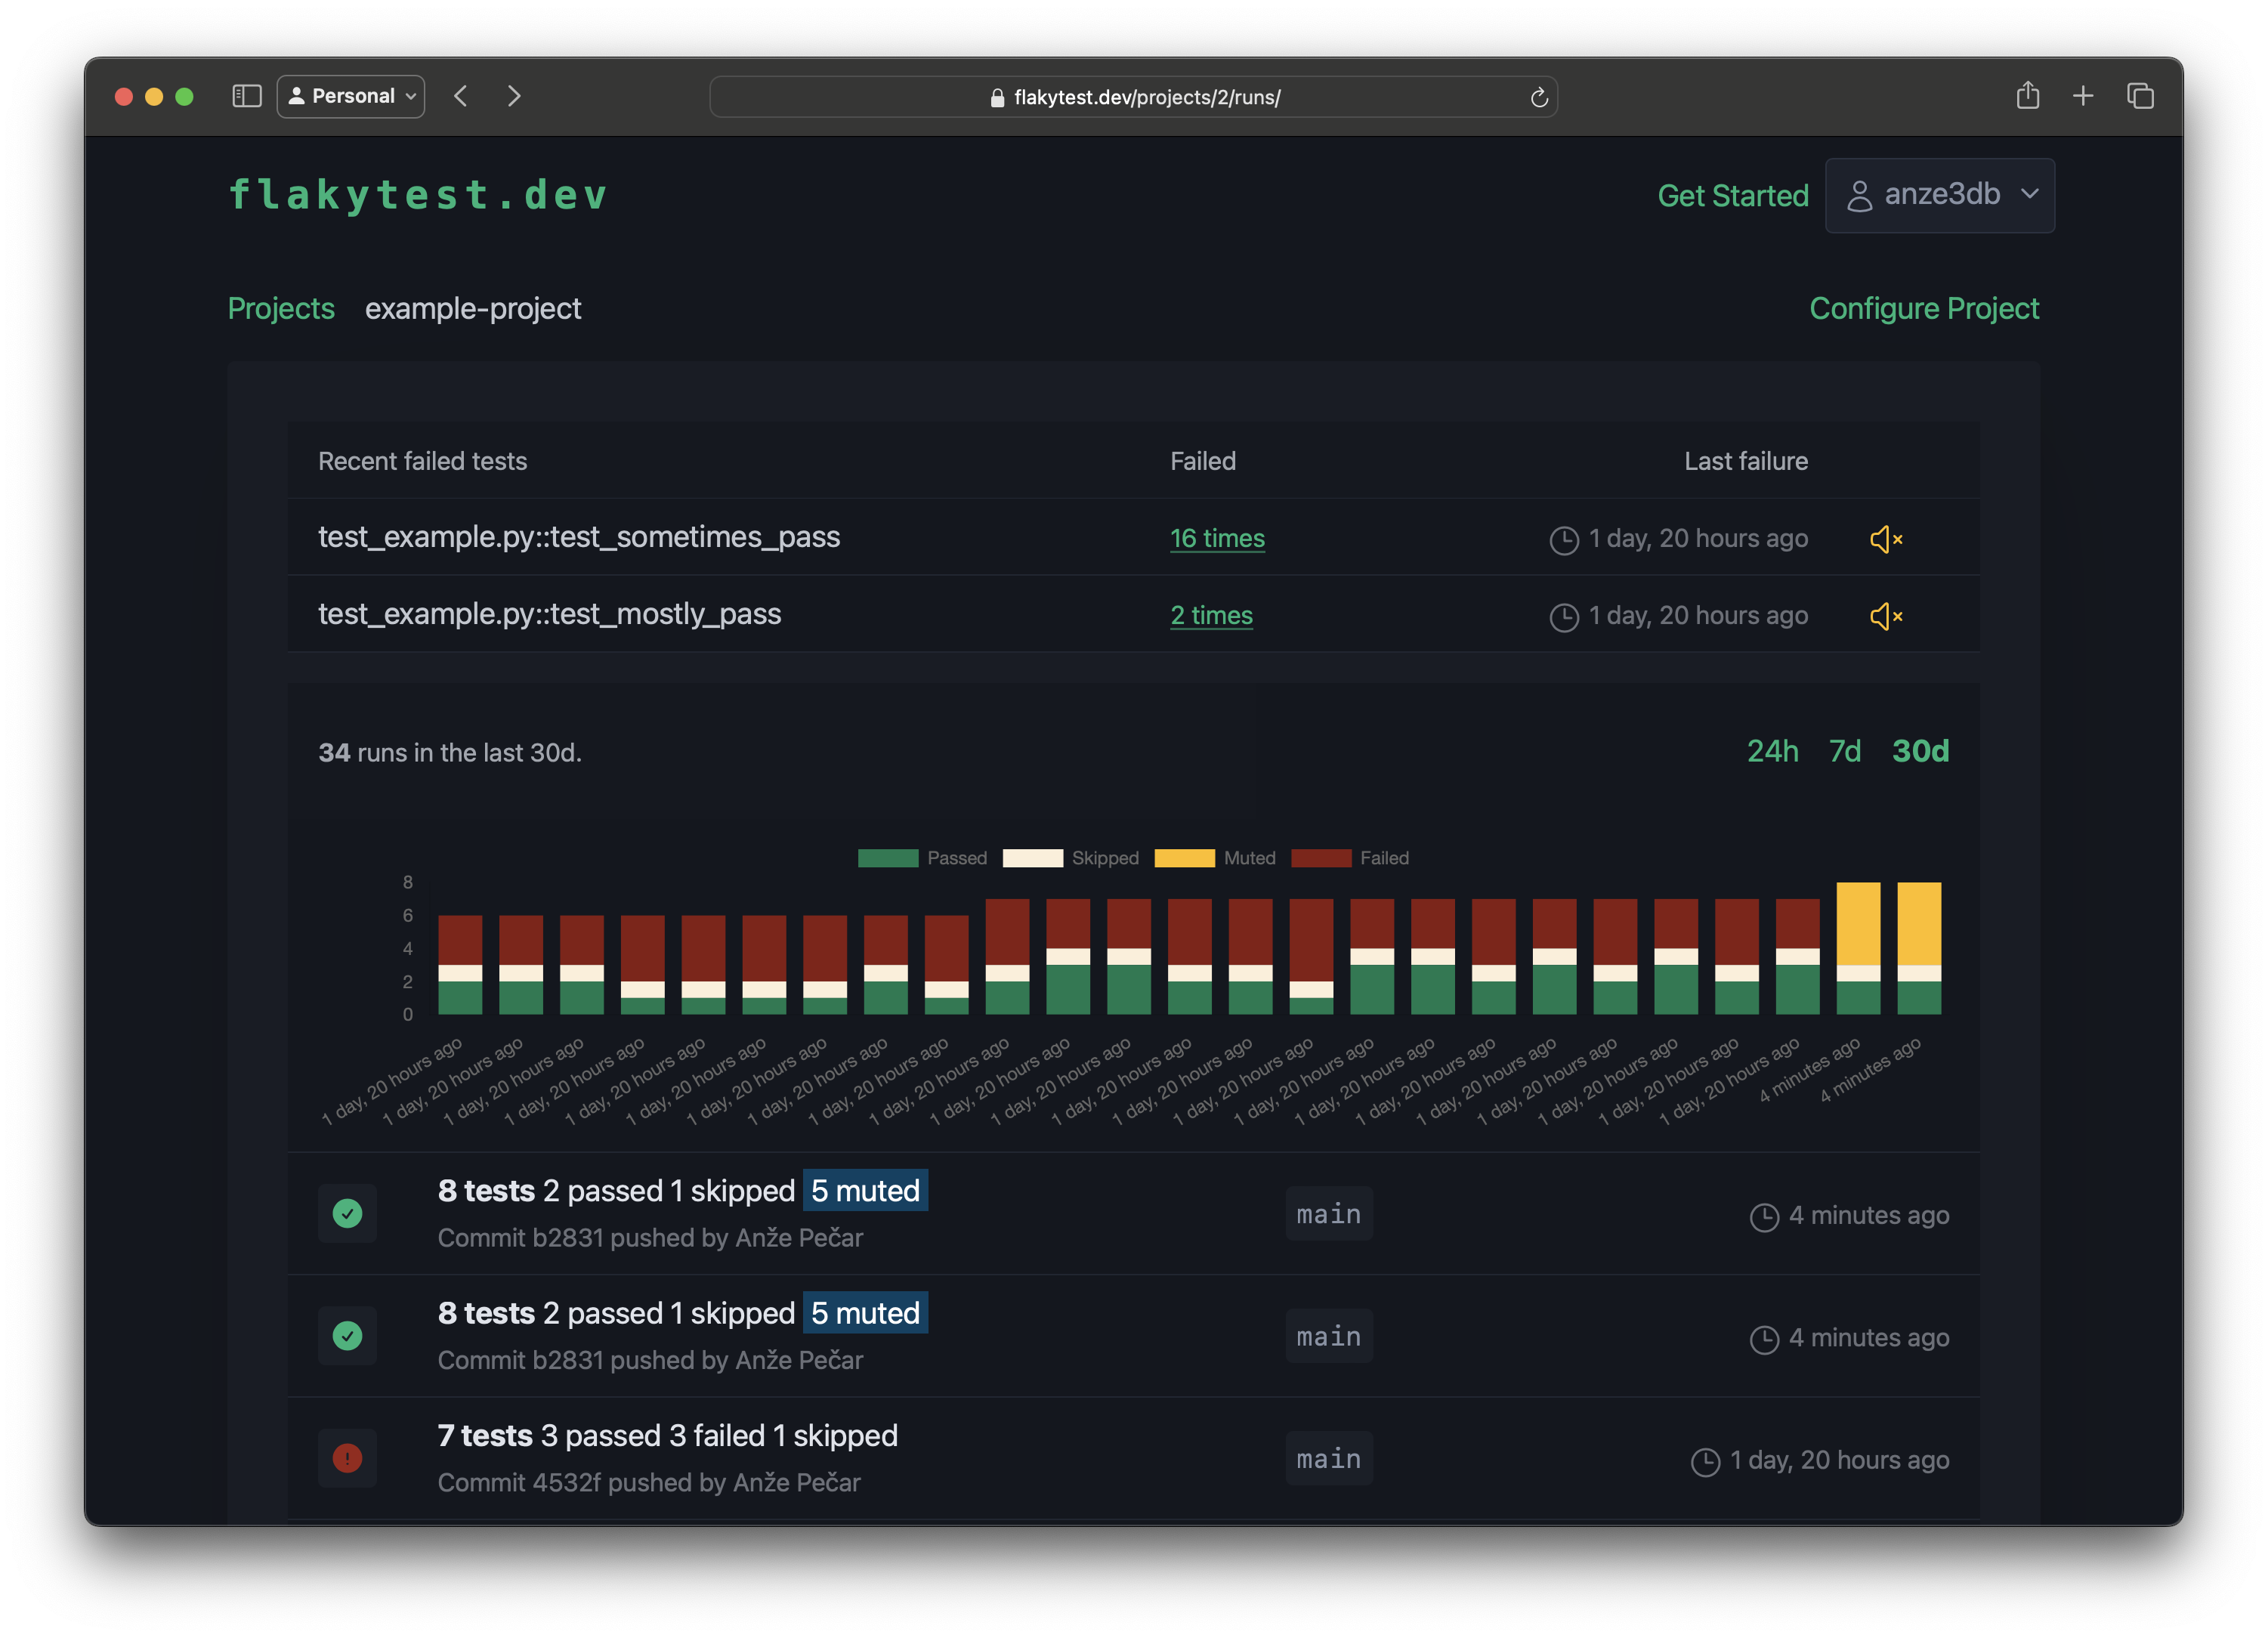Switch chart range to 24h
The width and height of the screenshot is (2268, 1638).
(1772, 751)
